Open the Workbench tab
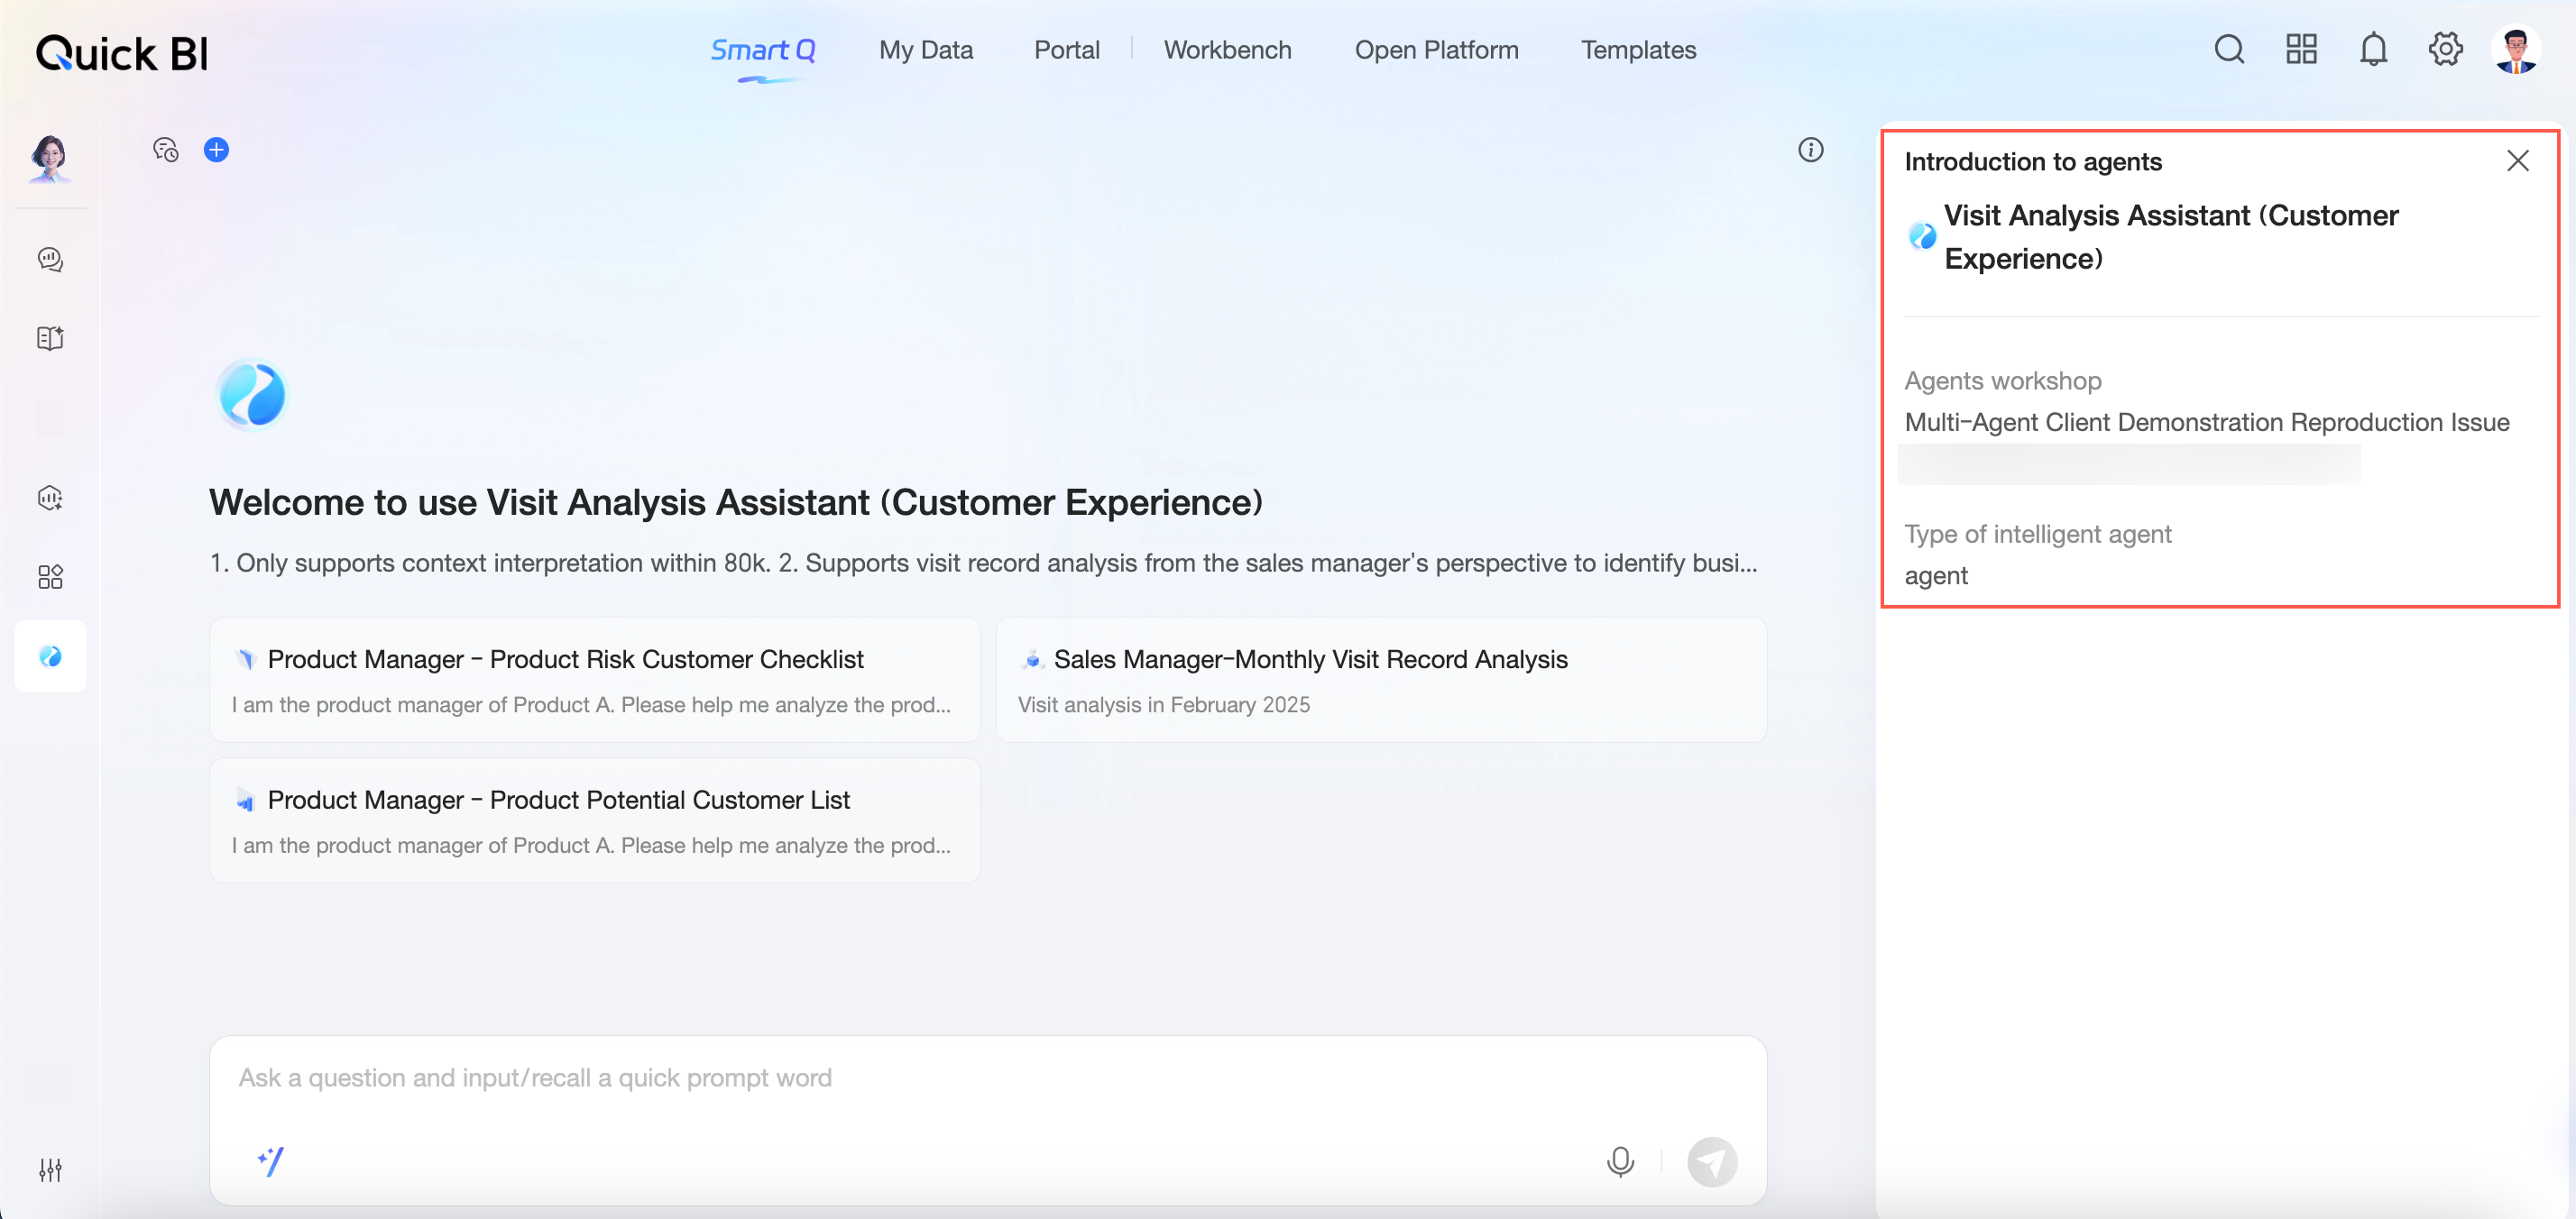 tap(1227, 50)
